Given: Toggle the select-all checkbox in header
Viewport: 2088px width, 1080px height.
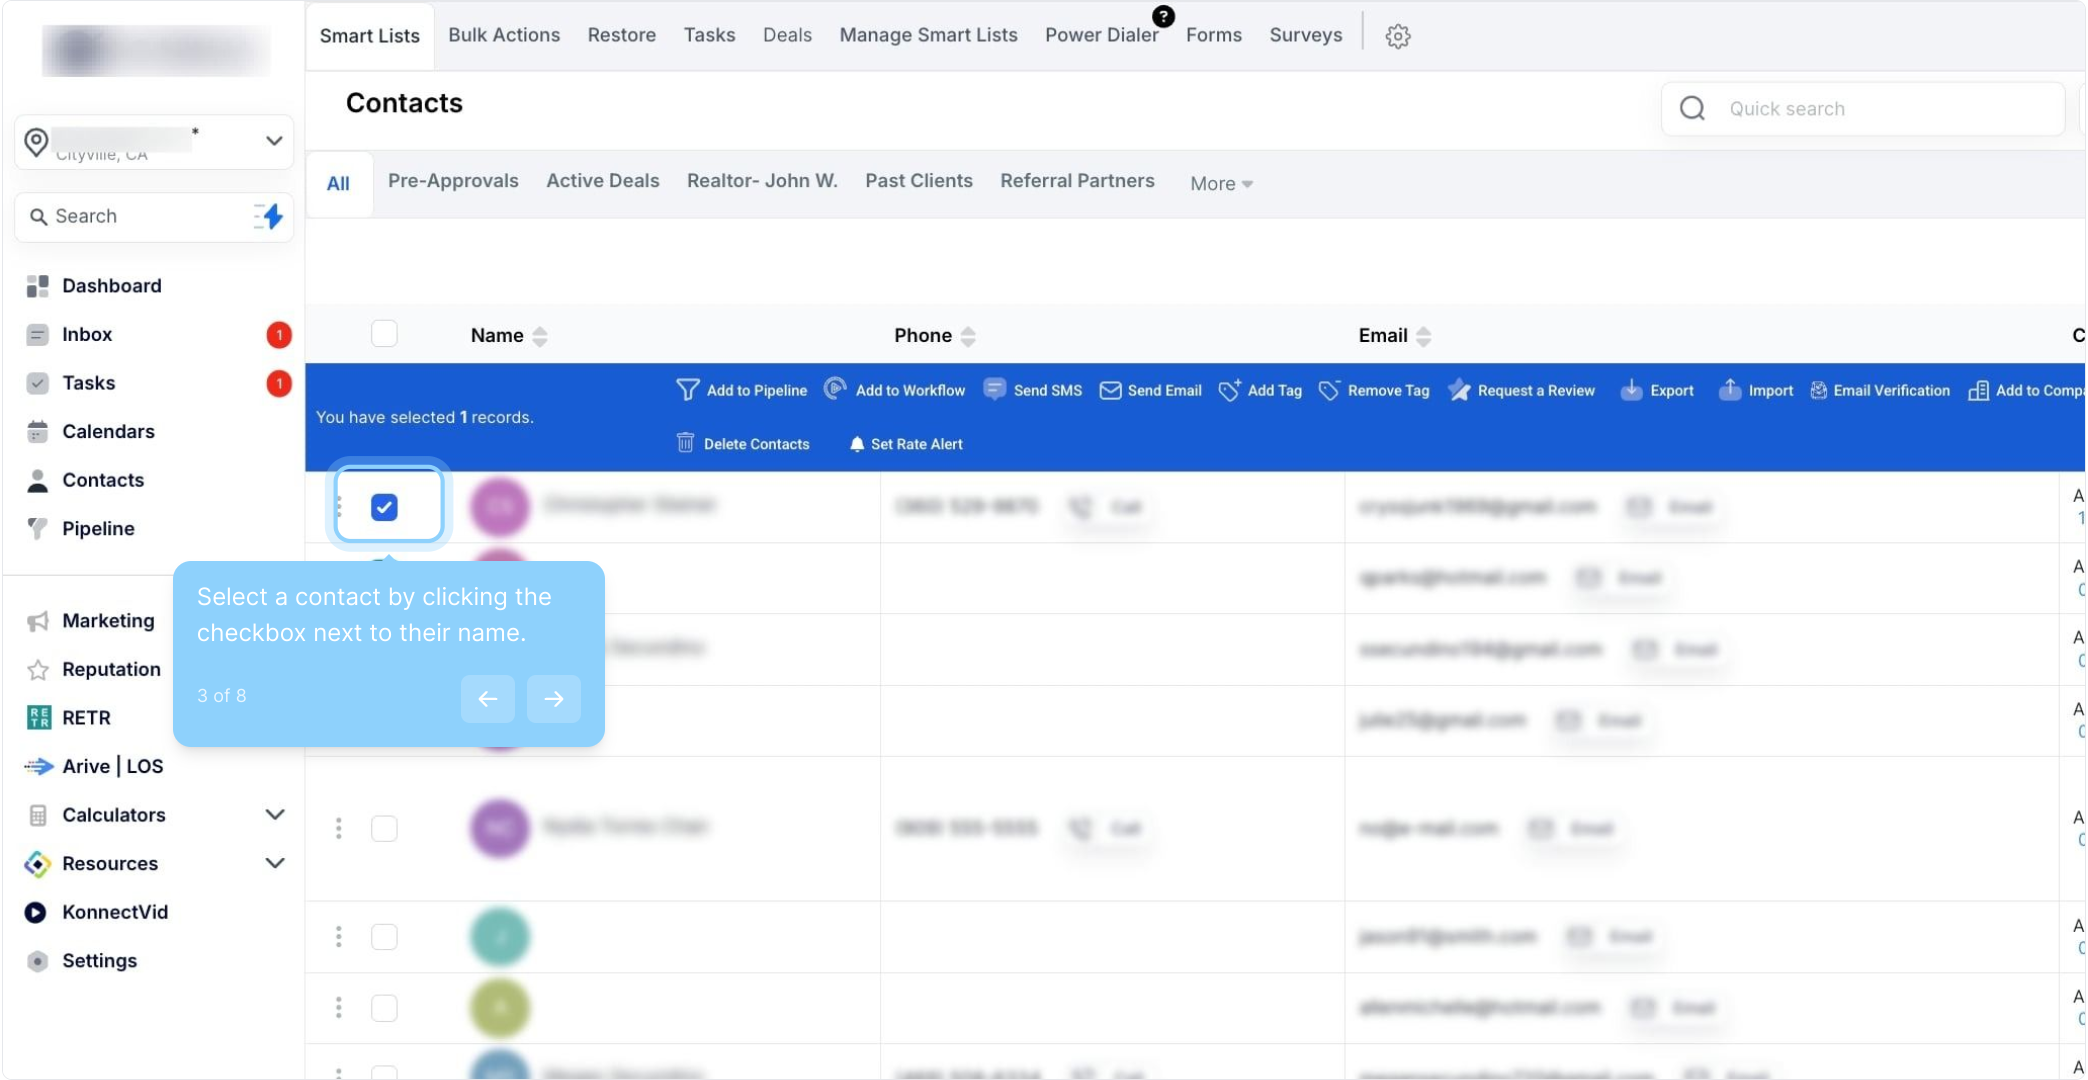Looking at the screenshot, I should [x=384, y=334].
